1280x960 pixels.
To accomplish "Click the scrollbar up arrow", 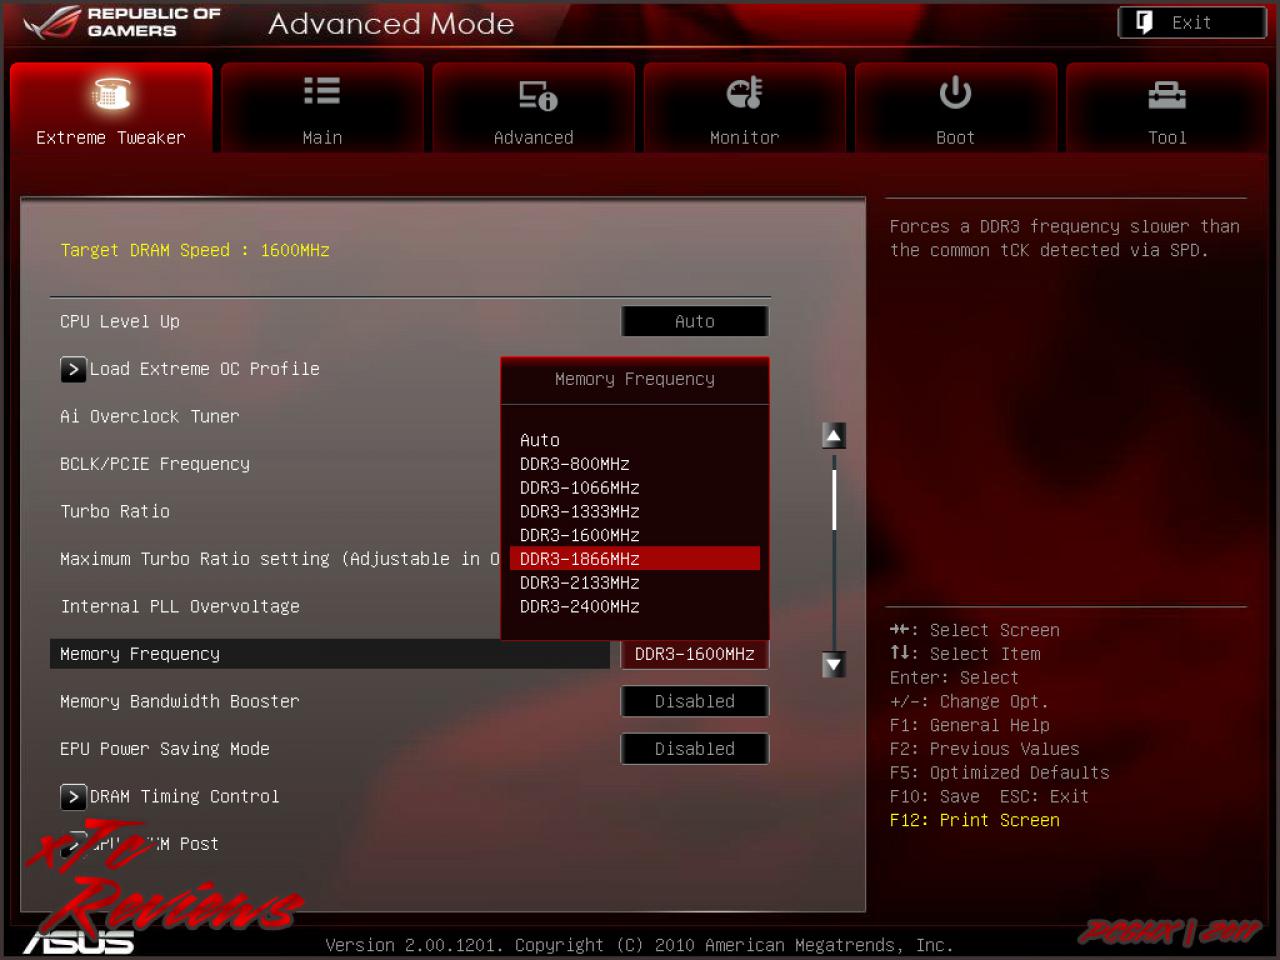I will [833, 435].
